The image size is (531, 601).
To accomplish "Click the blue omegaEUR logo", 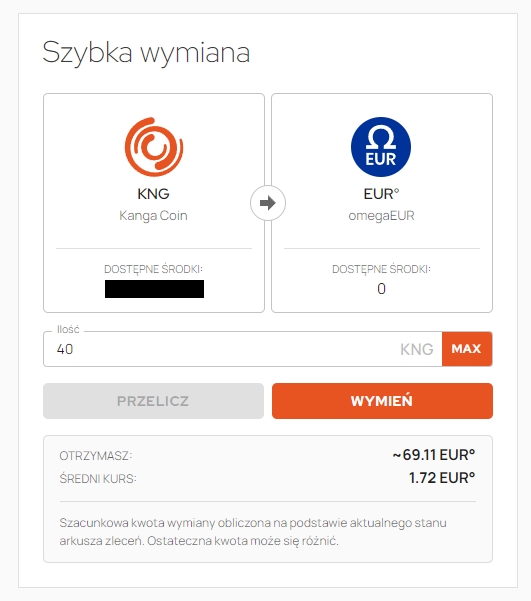I will (381, 147).
